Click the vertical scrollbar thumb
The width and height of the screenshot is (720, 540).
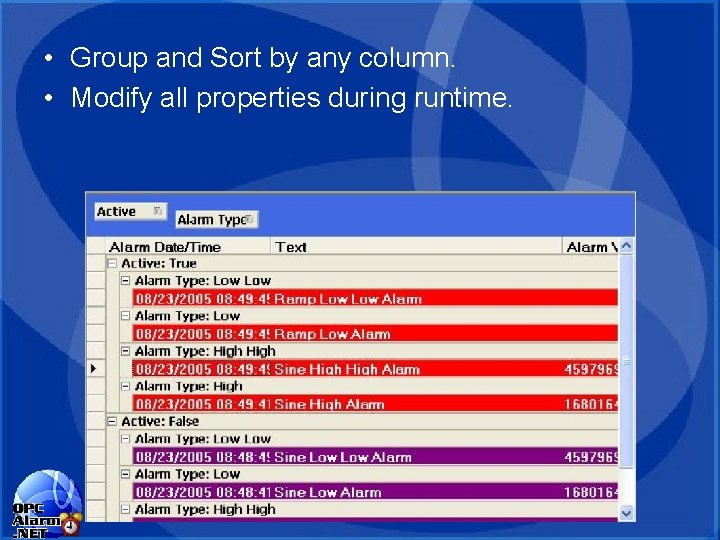[626, 361]
